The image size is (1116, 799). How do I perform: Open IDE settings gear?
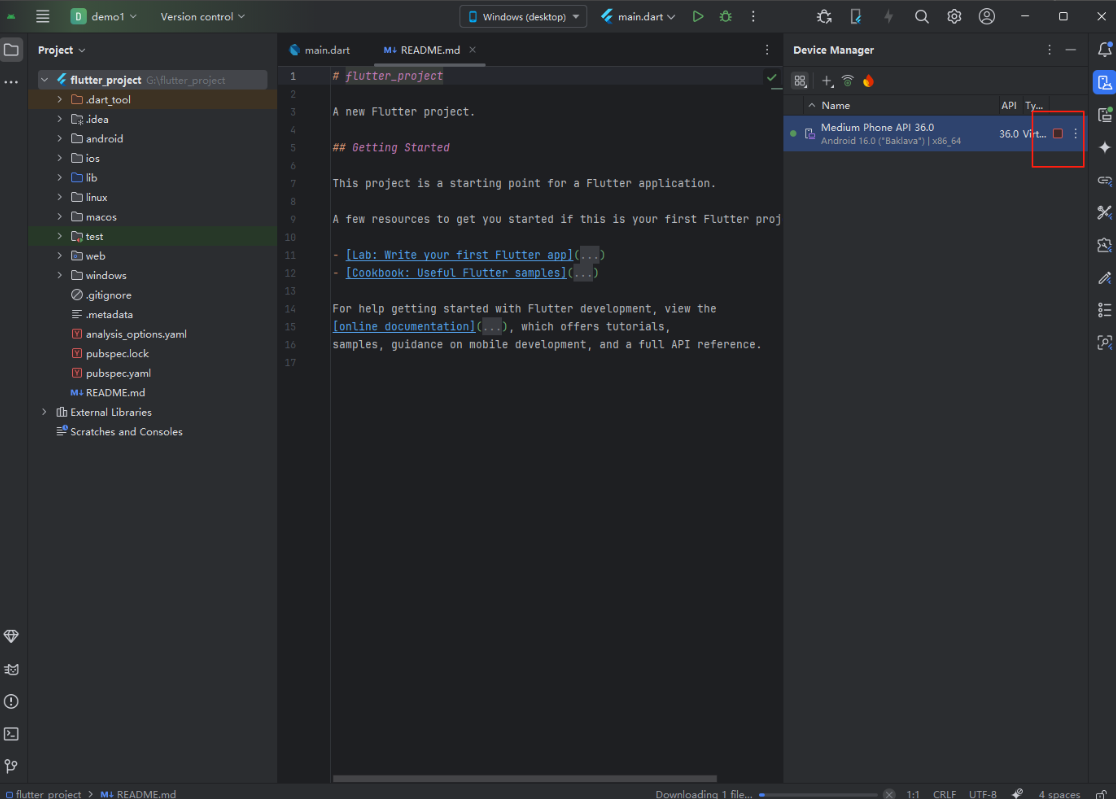[954, 16]
